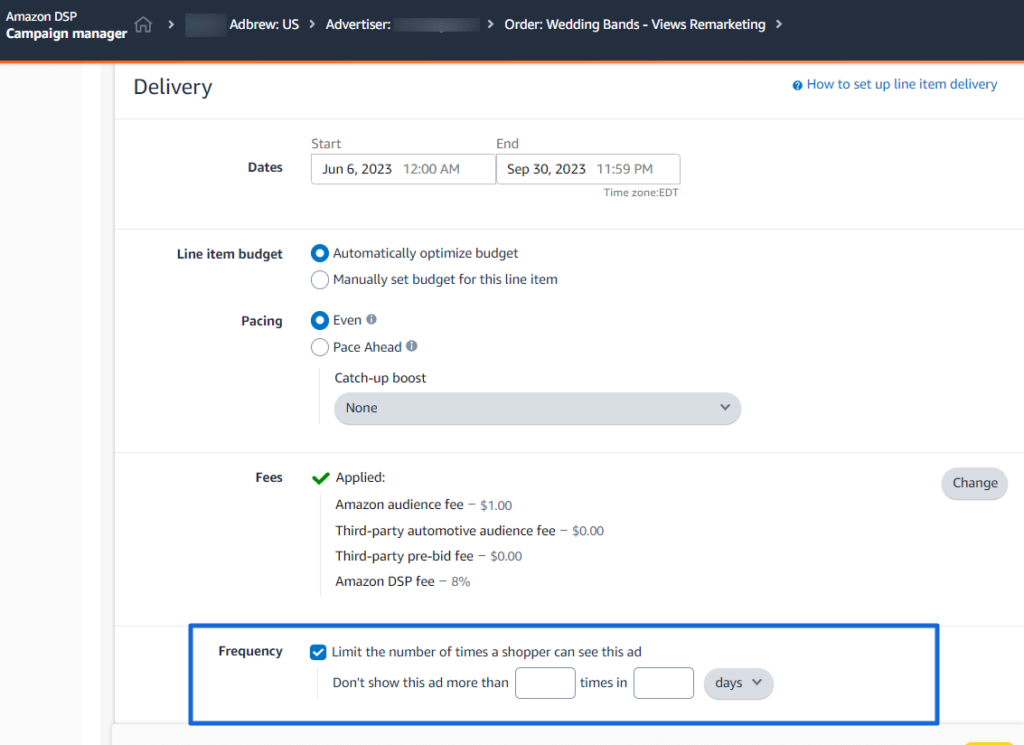Select Pace Ahead radio button
Viewport: 1024px width, 745px height.
point(319,347)
